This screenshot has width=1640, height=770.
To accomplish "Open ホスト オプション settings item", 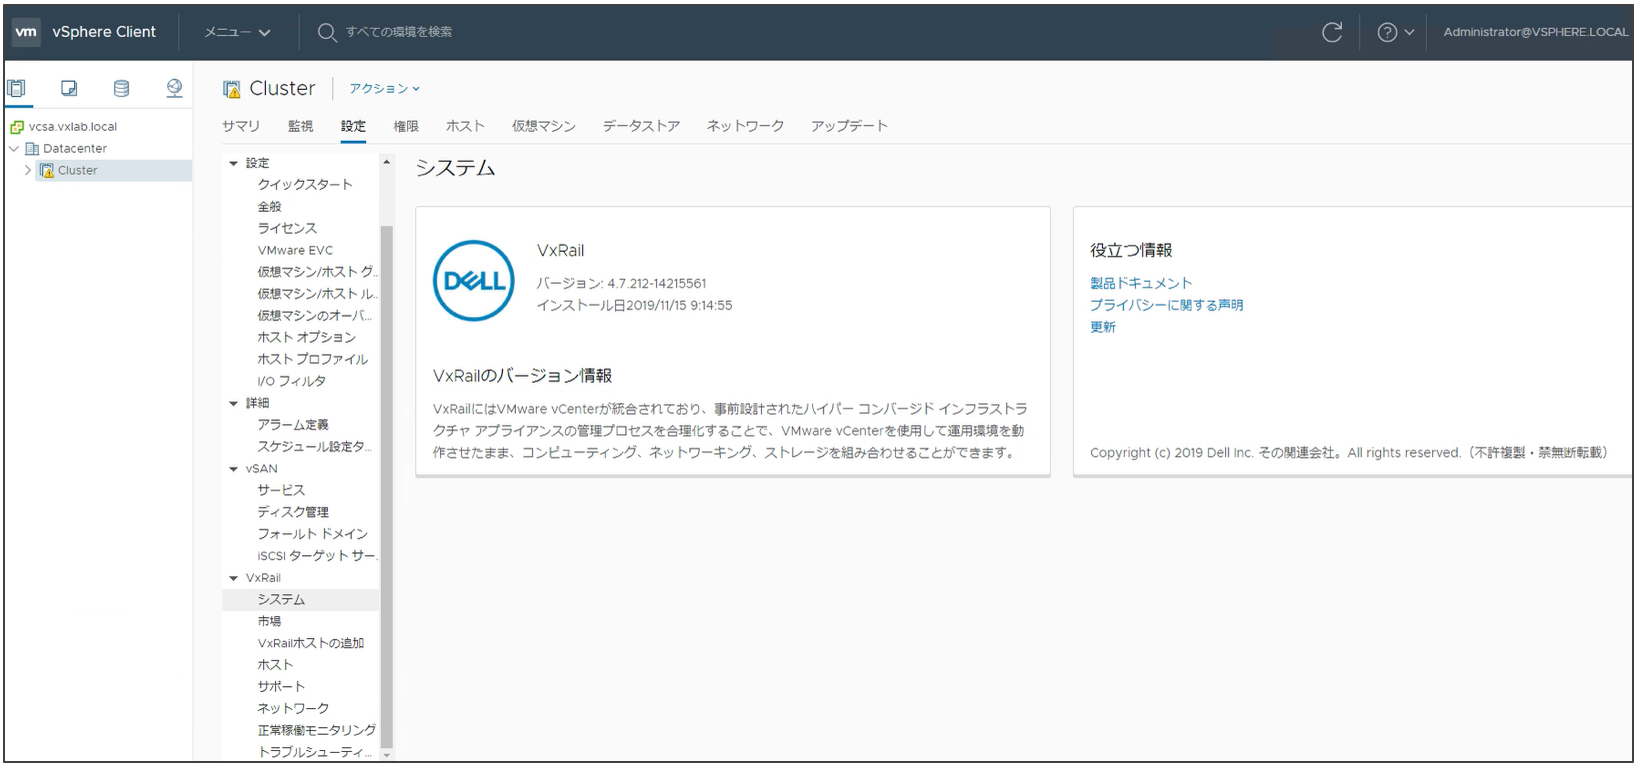I will [x=306, y=337].
